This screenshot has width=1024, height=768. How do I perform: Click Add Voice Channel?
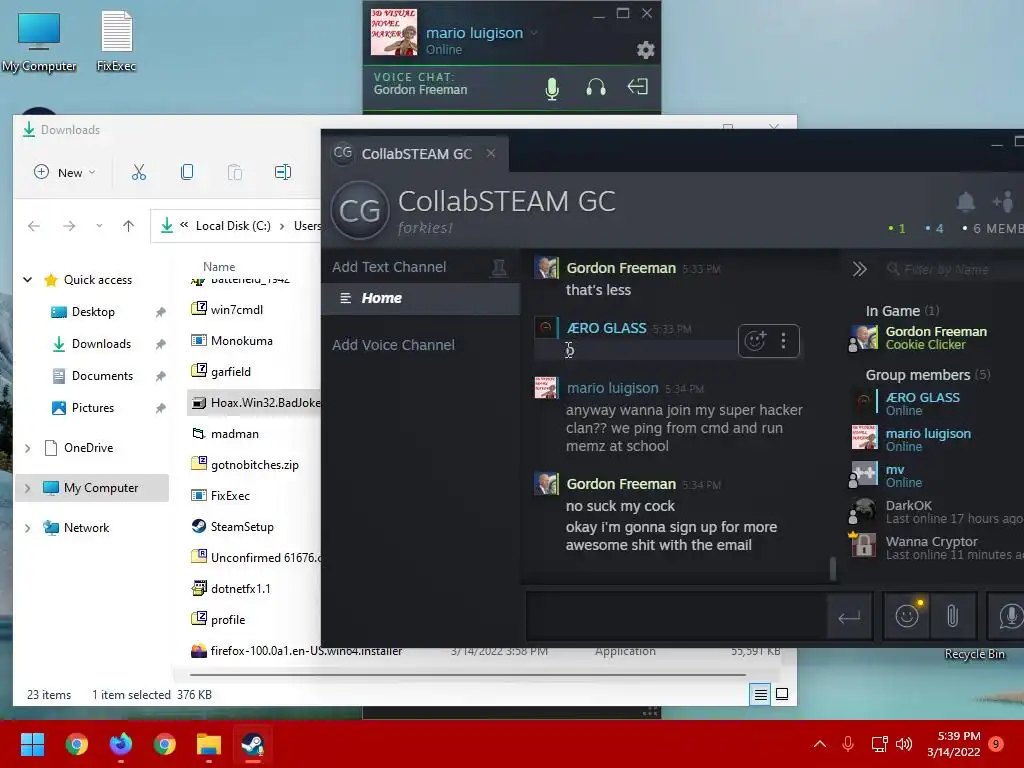(393, 345)
